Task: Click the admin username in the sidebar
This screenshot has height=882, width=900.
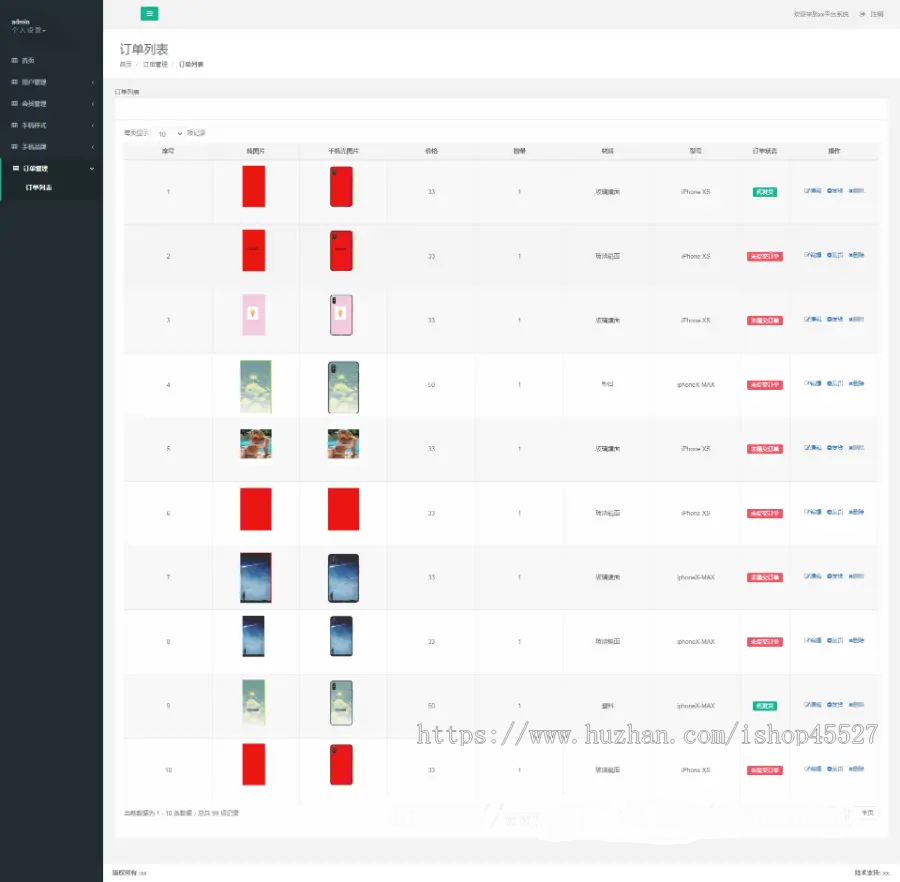Action: coord(21,22)
